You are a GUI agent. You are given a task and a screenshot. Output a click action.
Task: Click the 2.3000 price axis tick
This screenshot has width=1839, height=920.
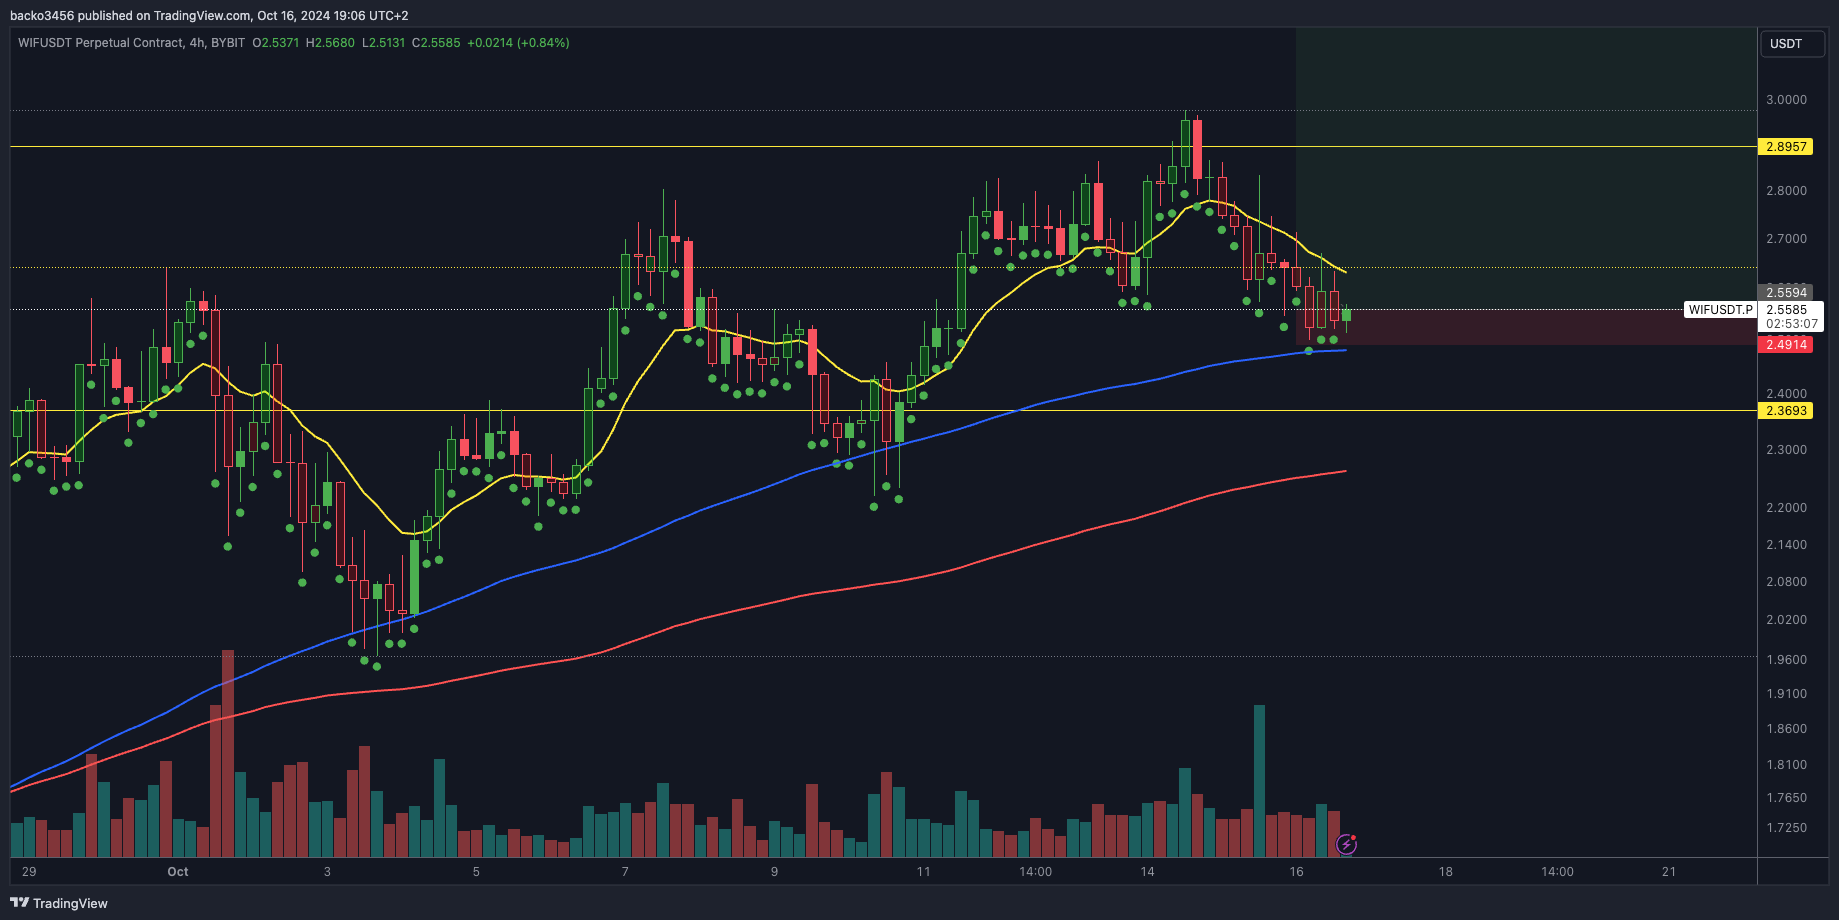(1786, 450)
